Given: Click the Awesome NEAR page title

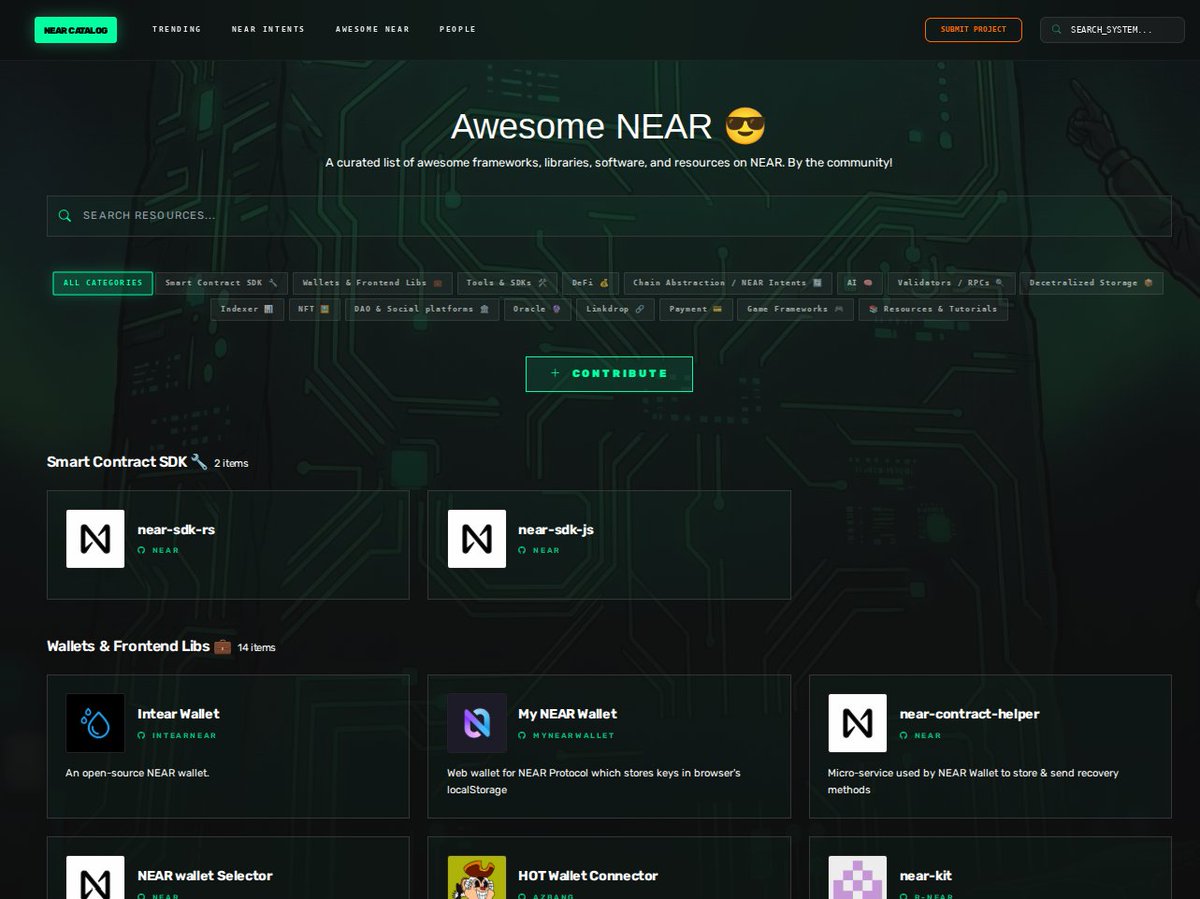Looking at the screenshot, I should pos(608,127).
